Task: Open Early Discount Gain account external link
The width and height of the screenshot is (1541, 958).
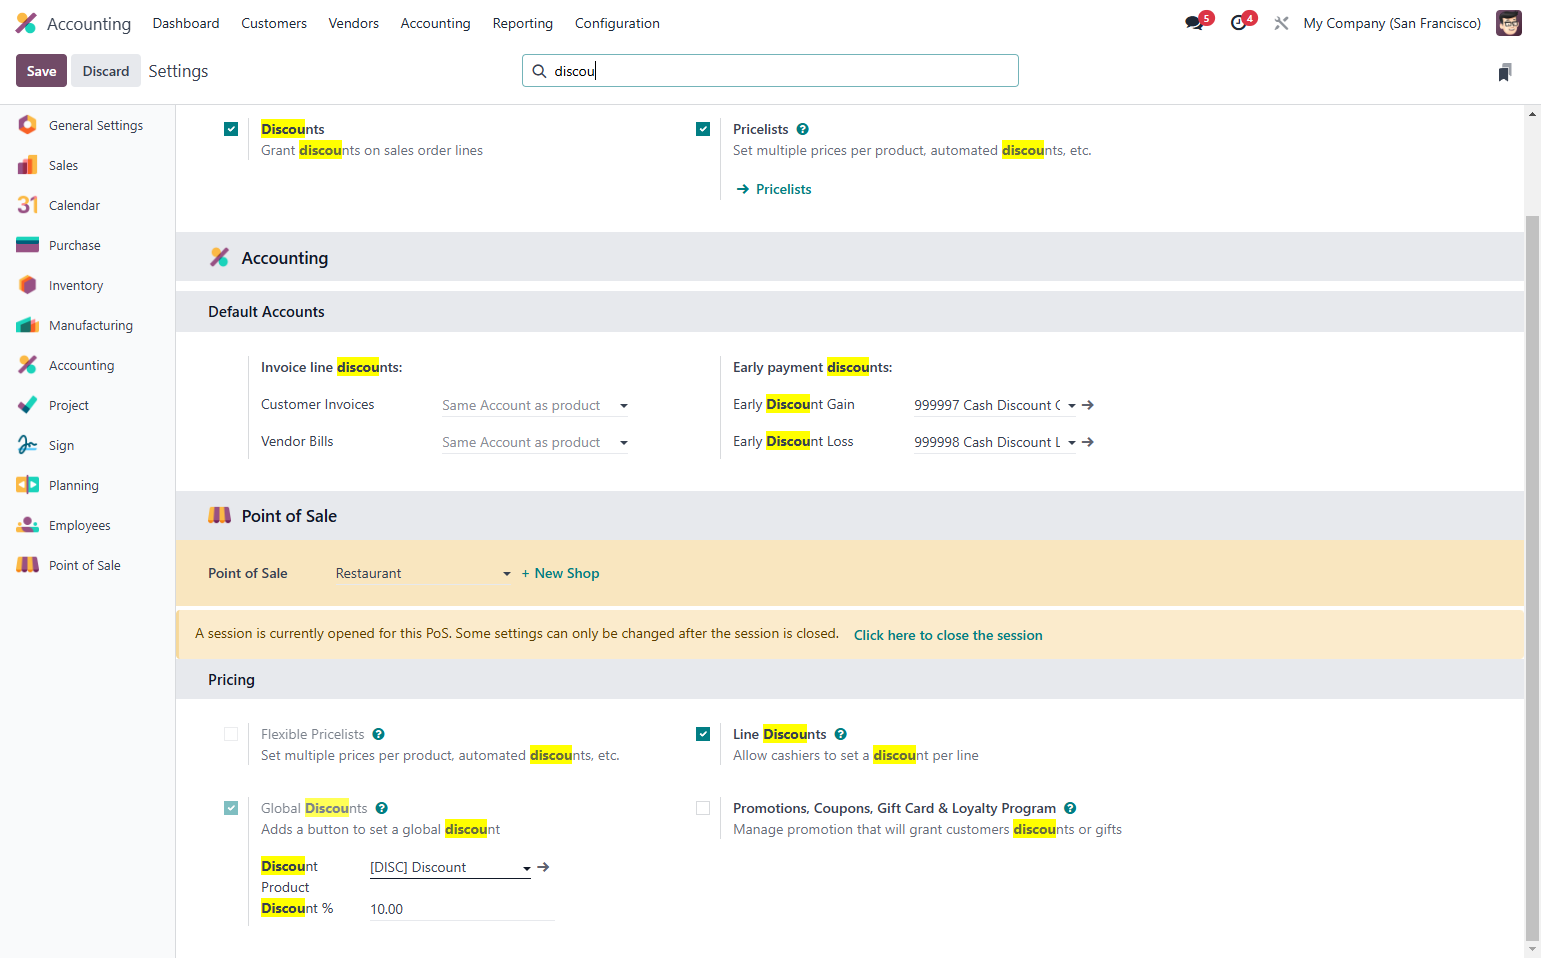Action: click(x=1088, y=405)
